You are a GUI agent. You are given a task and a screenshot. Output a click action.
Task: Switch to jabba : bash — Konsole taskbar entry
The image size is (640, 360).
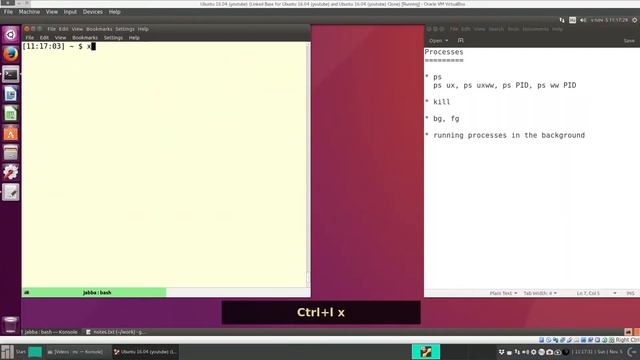(x=51, y=332)
